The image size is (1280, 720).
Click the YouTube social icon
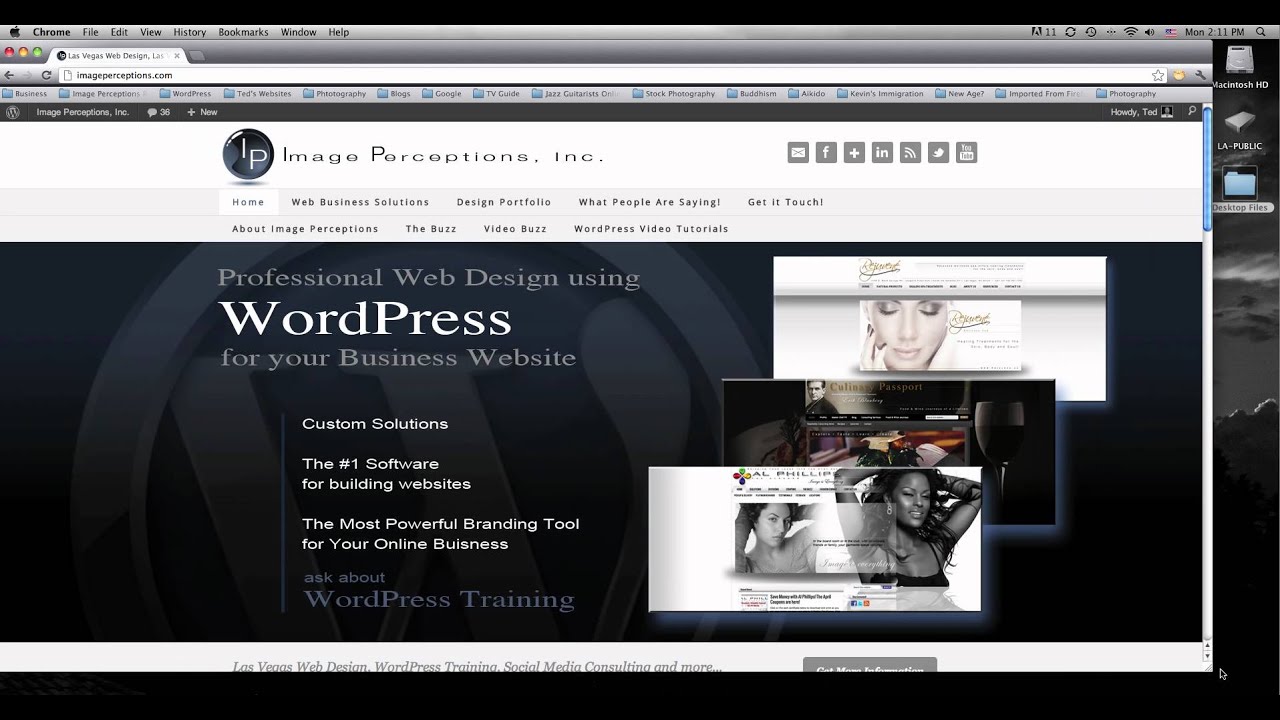pyautogui.click(x=966, y=152)
